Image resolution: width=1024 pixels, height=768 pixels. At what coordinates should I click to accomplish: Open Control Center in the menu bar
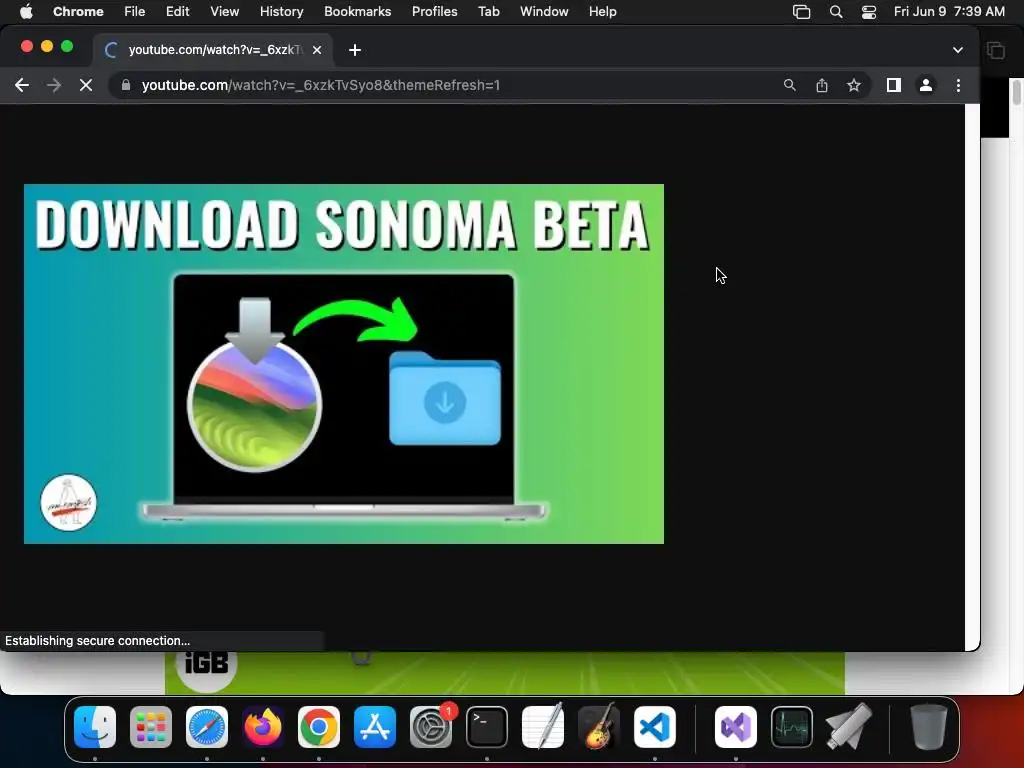click(869, 12)
